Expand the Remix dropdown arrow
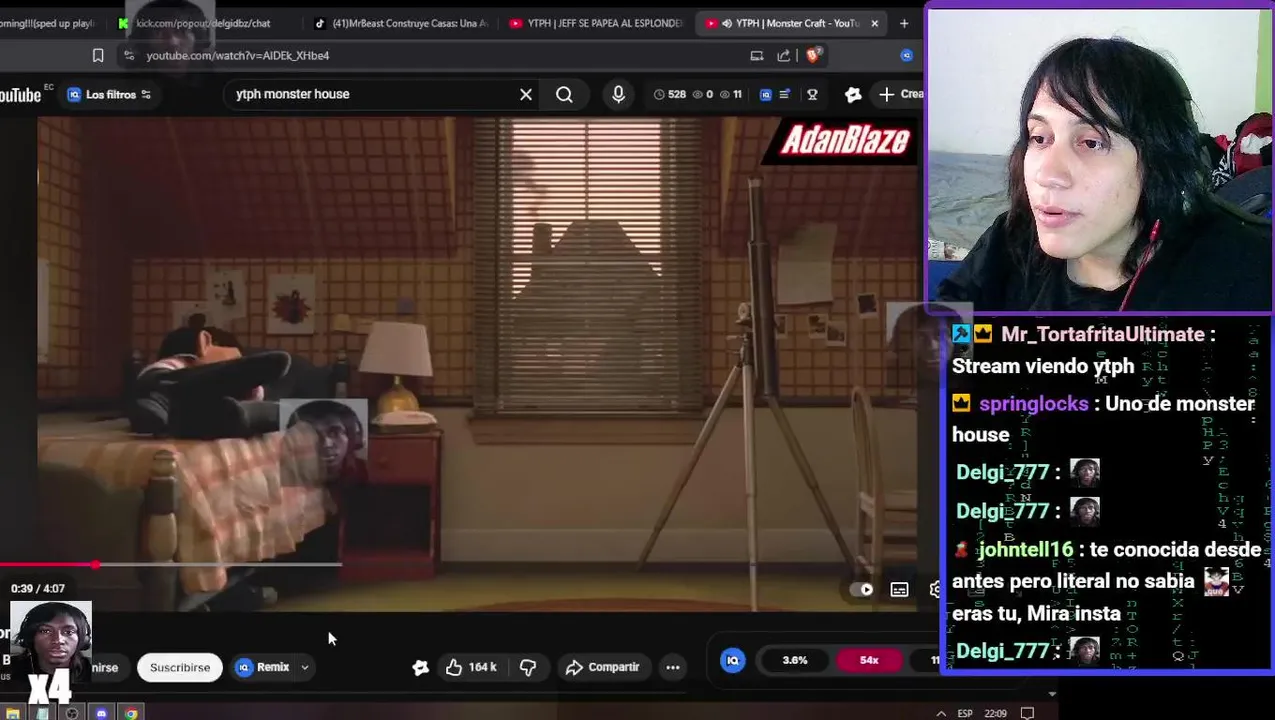The width and height of the screenshot is (1275, 720). [305, 667]
